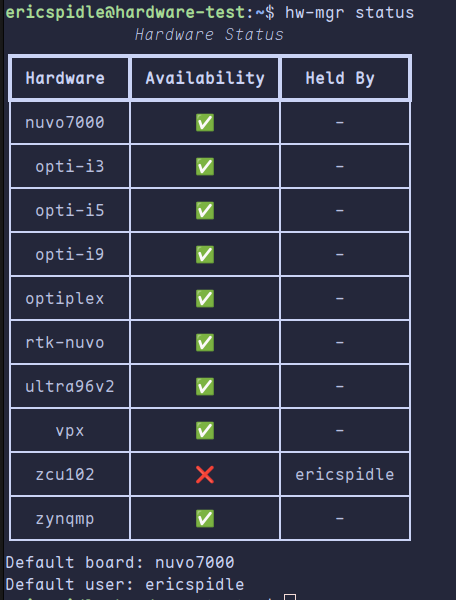The image size is (456, 600).
Task: Click the ultra96v2 hardware name
Action: tap(70, 387)
